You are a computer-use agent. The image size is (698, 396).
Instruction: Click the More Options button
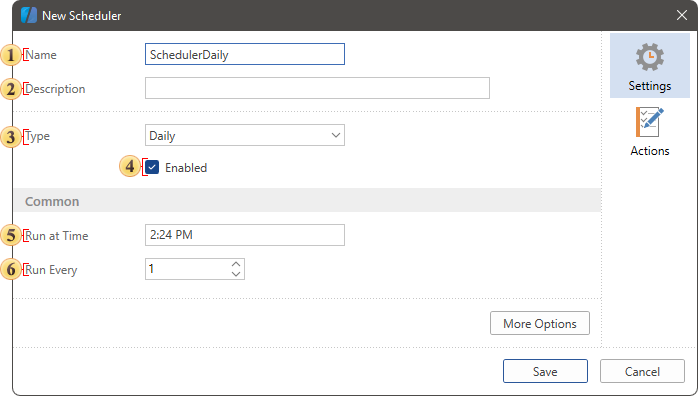[540, 323]
